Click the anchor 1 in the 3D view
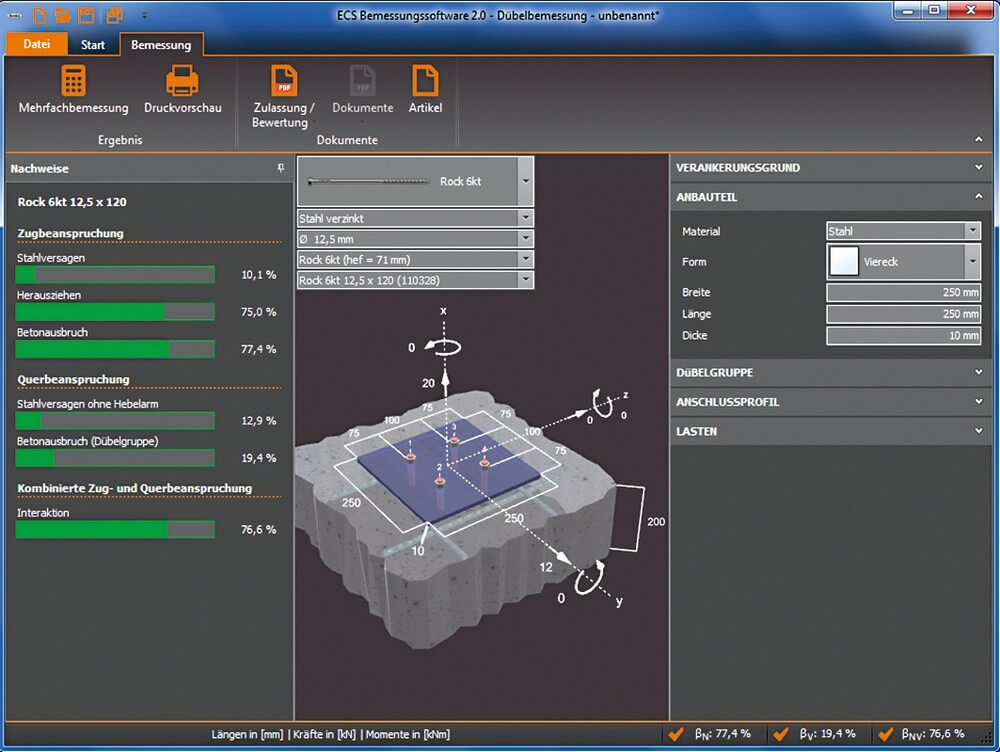The image size is (1000, 752). [x=411, y=456]
